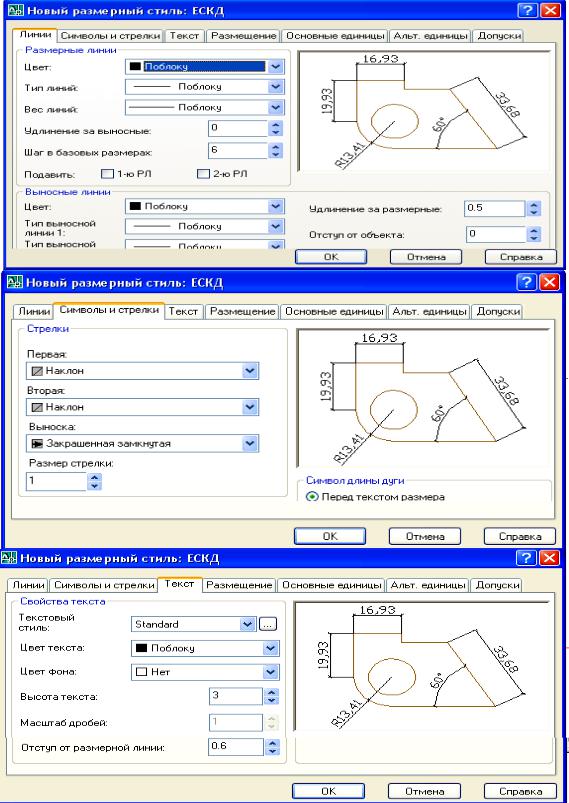Click OK button in the top dialog

point(331,257)
